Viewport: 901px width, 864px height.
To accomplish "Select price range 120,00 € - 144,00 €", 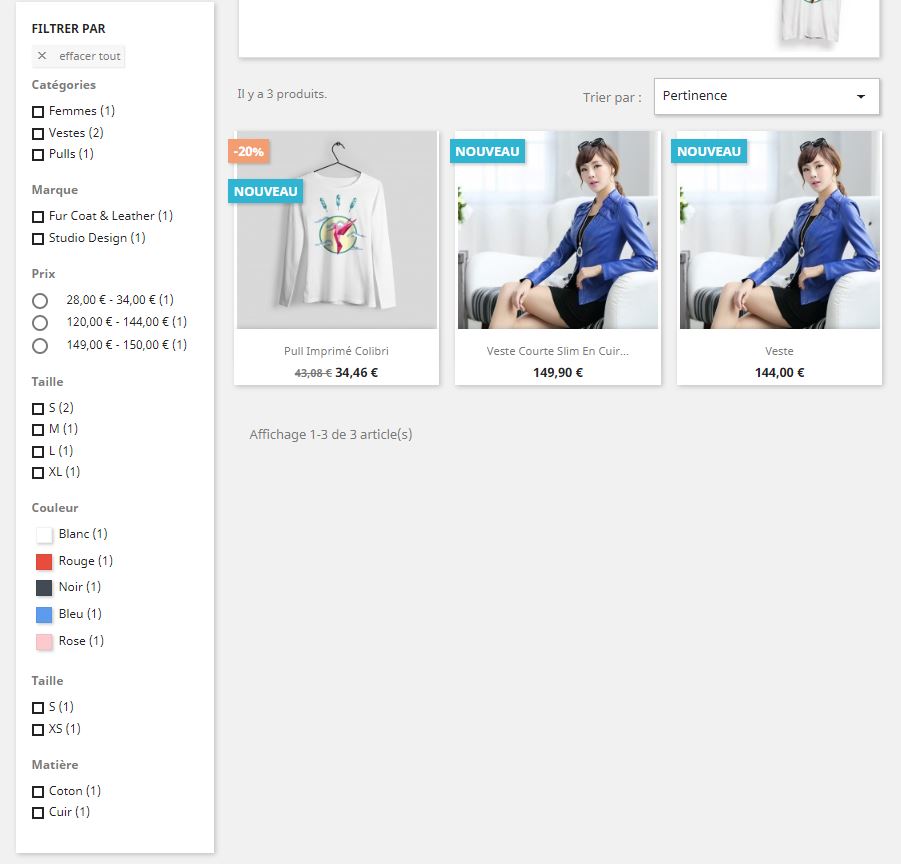I will 40,323.
